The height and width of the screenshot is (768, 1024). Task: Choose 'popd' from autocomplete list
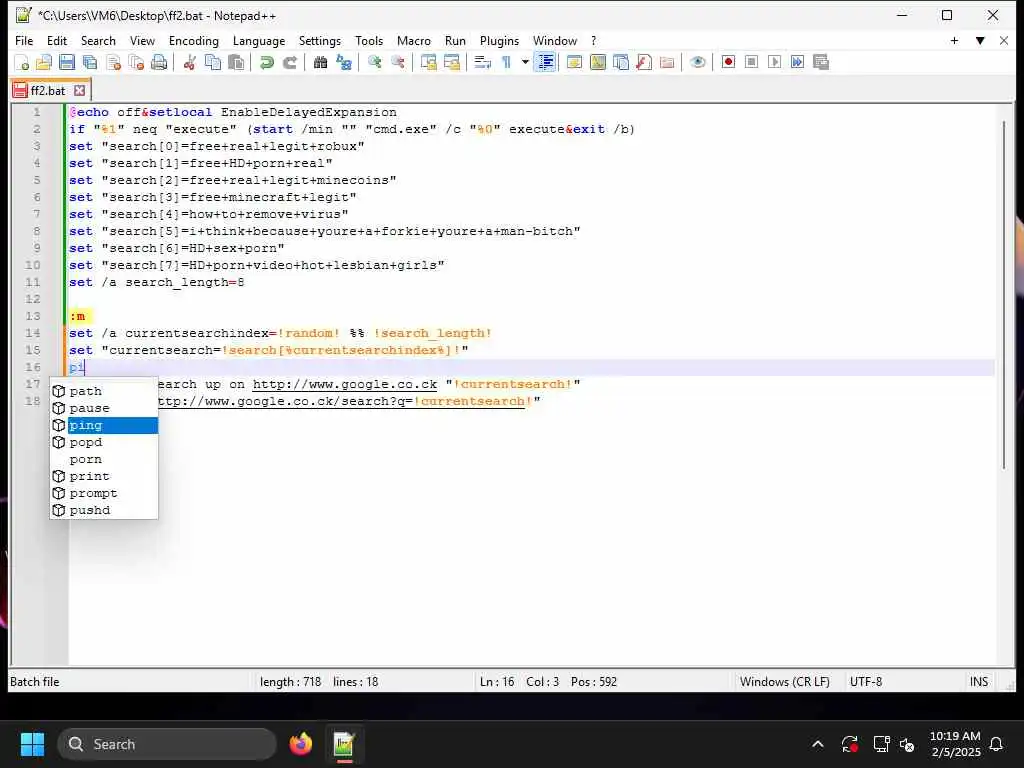(104, 442)
